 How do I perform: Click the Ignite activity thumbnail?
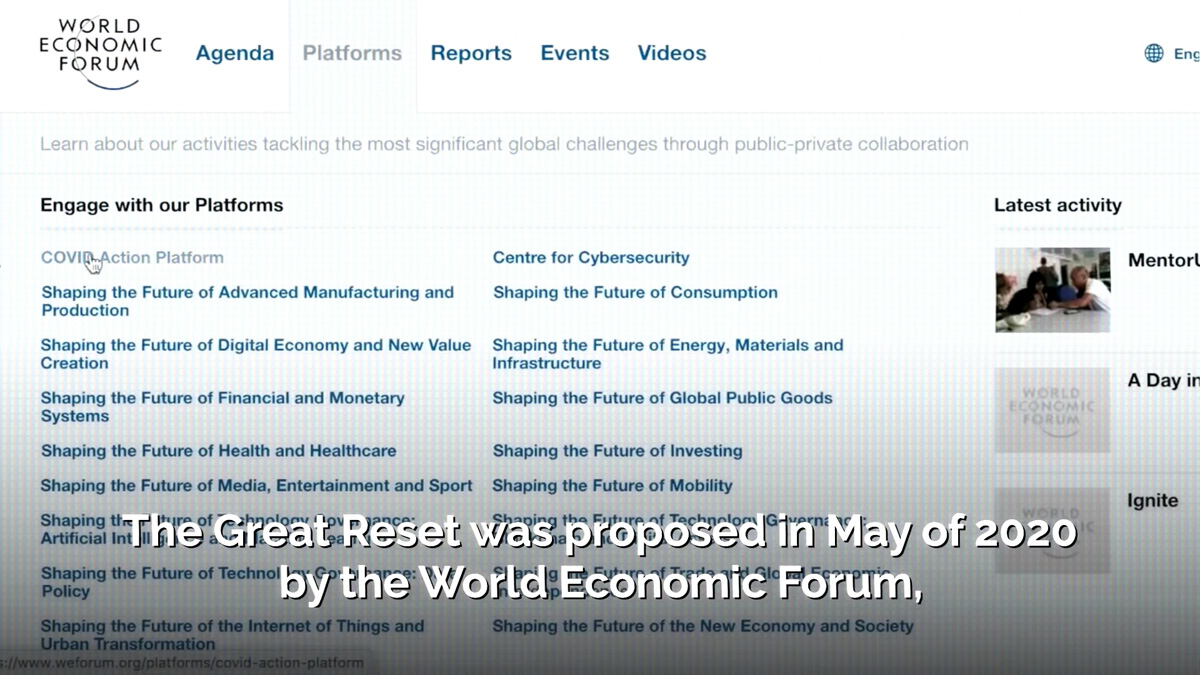(x=1052, y=530)
